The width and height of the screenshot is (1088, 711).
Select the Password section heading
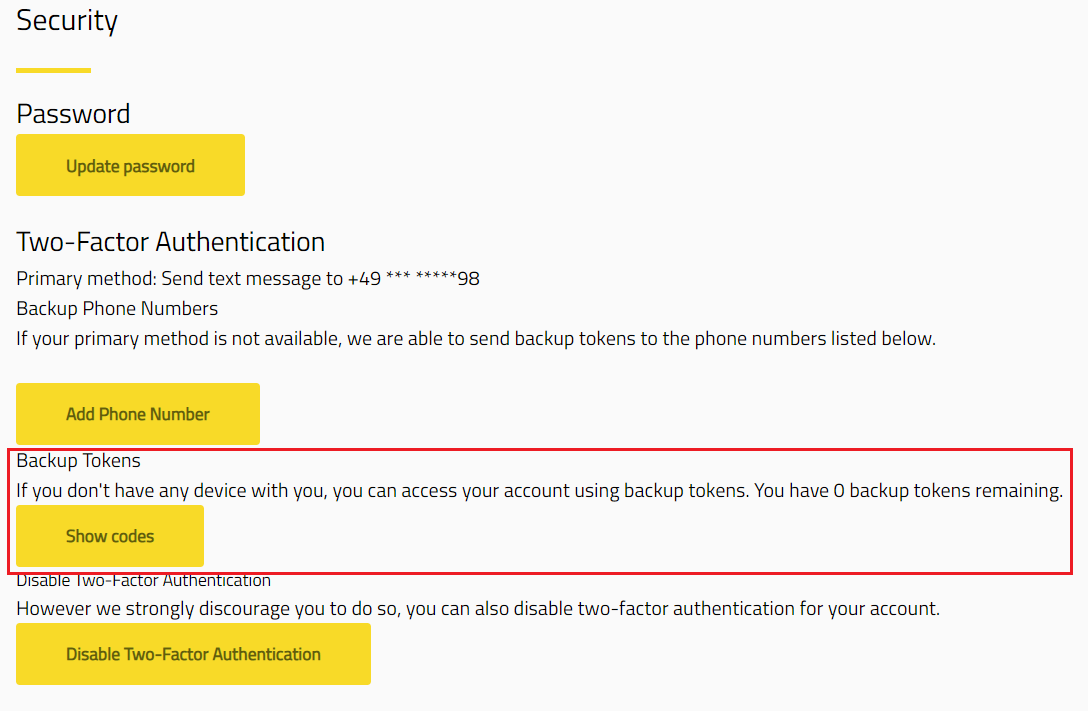73,114
